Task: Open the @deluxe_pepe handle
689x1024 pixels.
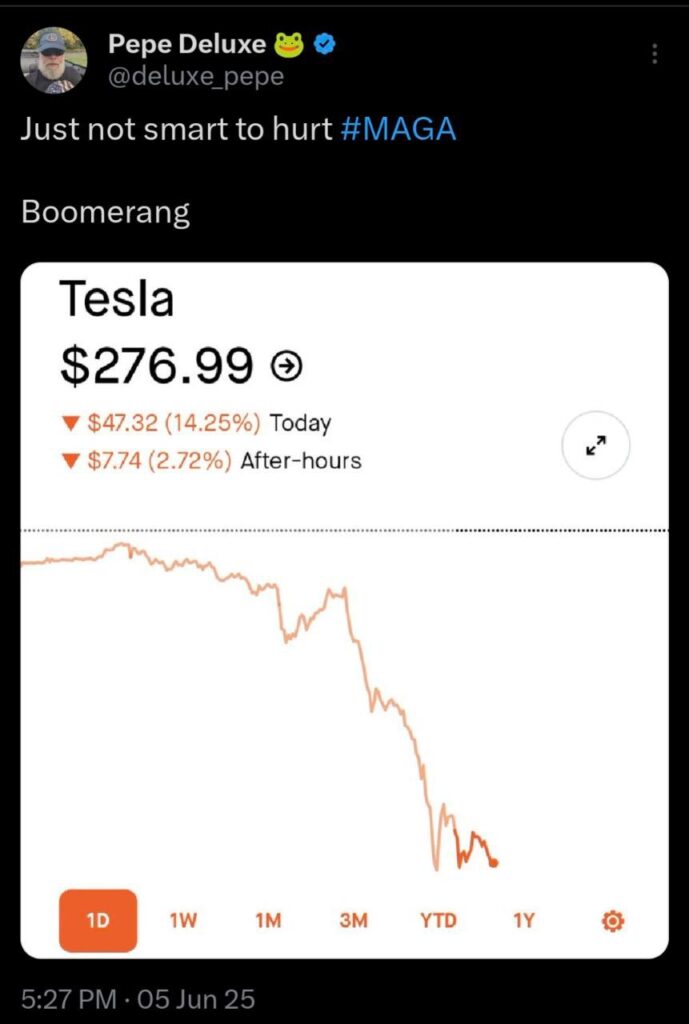Action: tap(196, 76)
